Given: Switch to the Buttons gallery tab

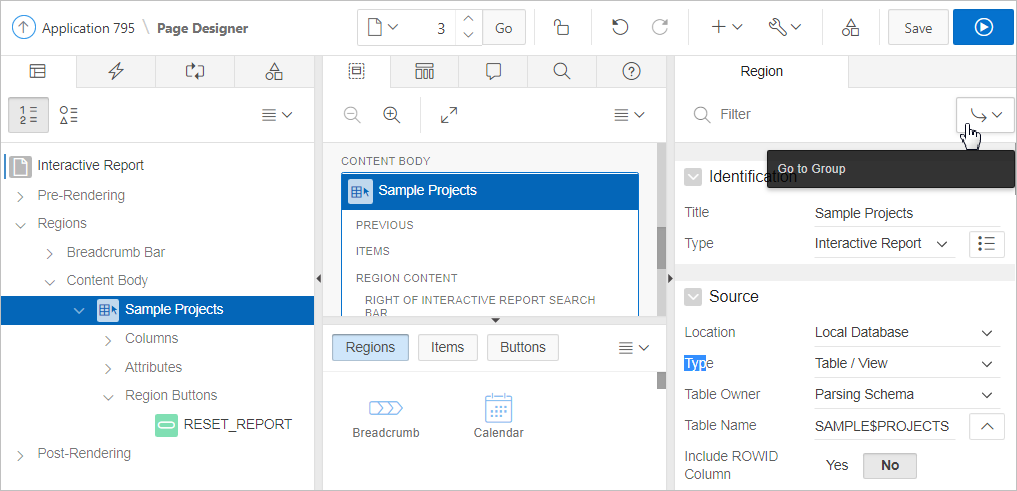Looking at the screenshot, I should point(522,347).
